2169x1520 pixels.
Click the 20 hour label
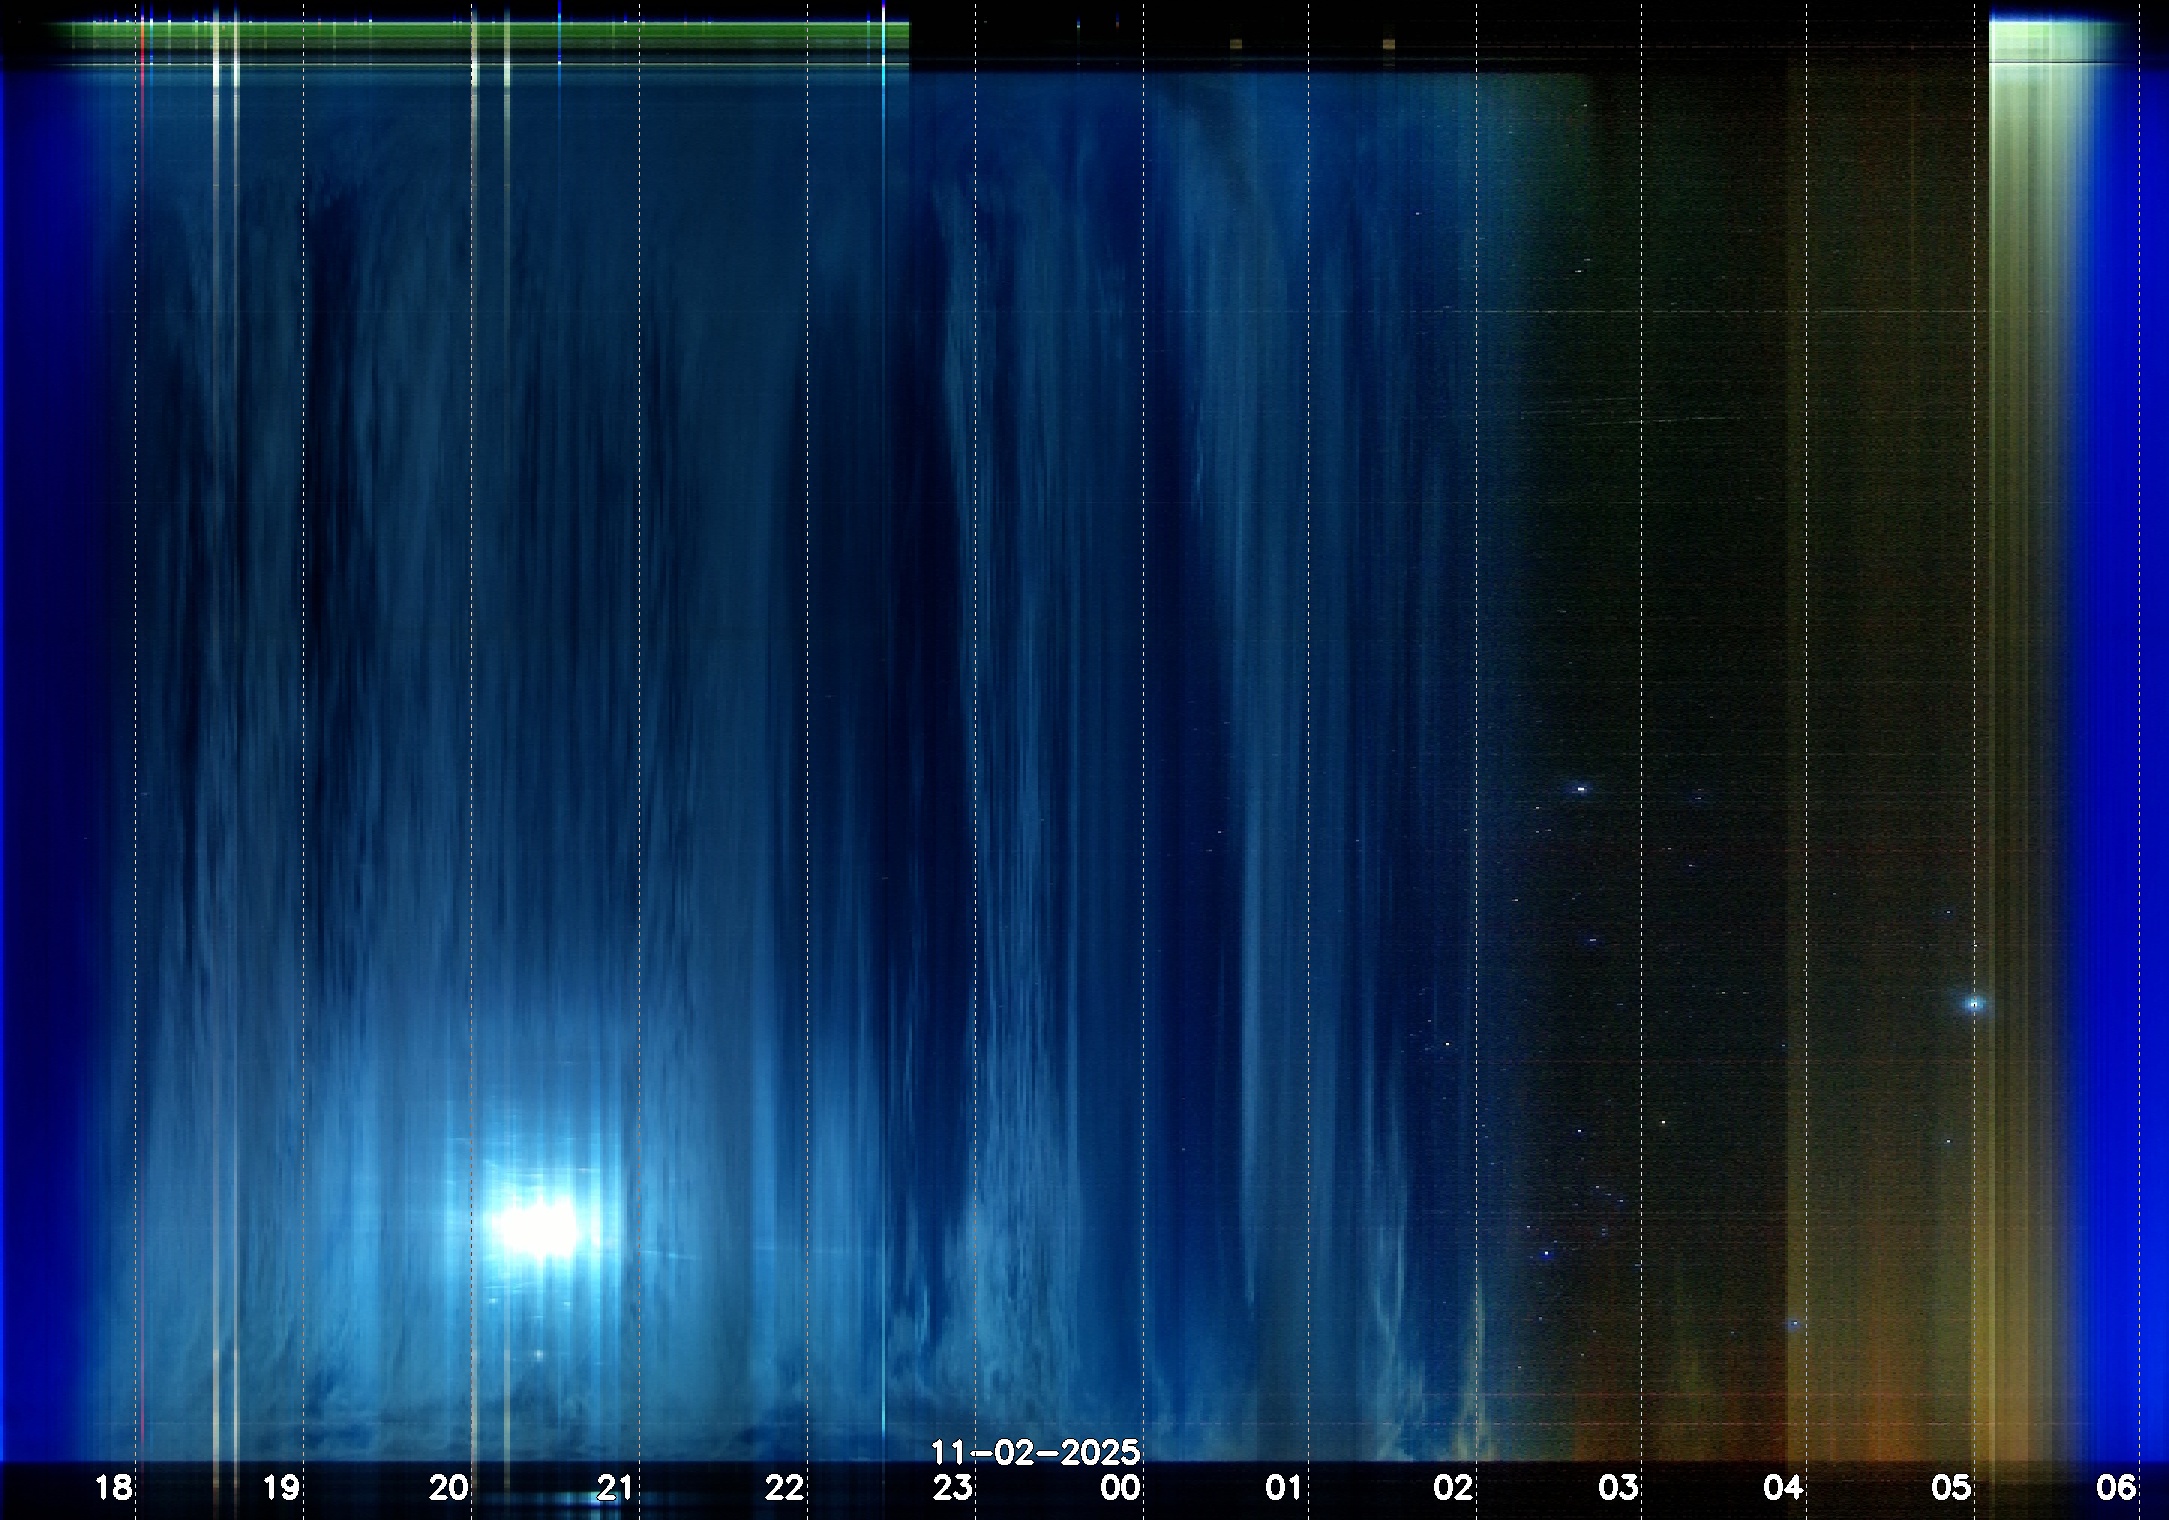coord(448,1488)
